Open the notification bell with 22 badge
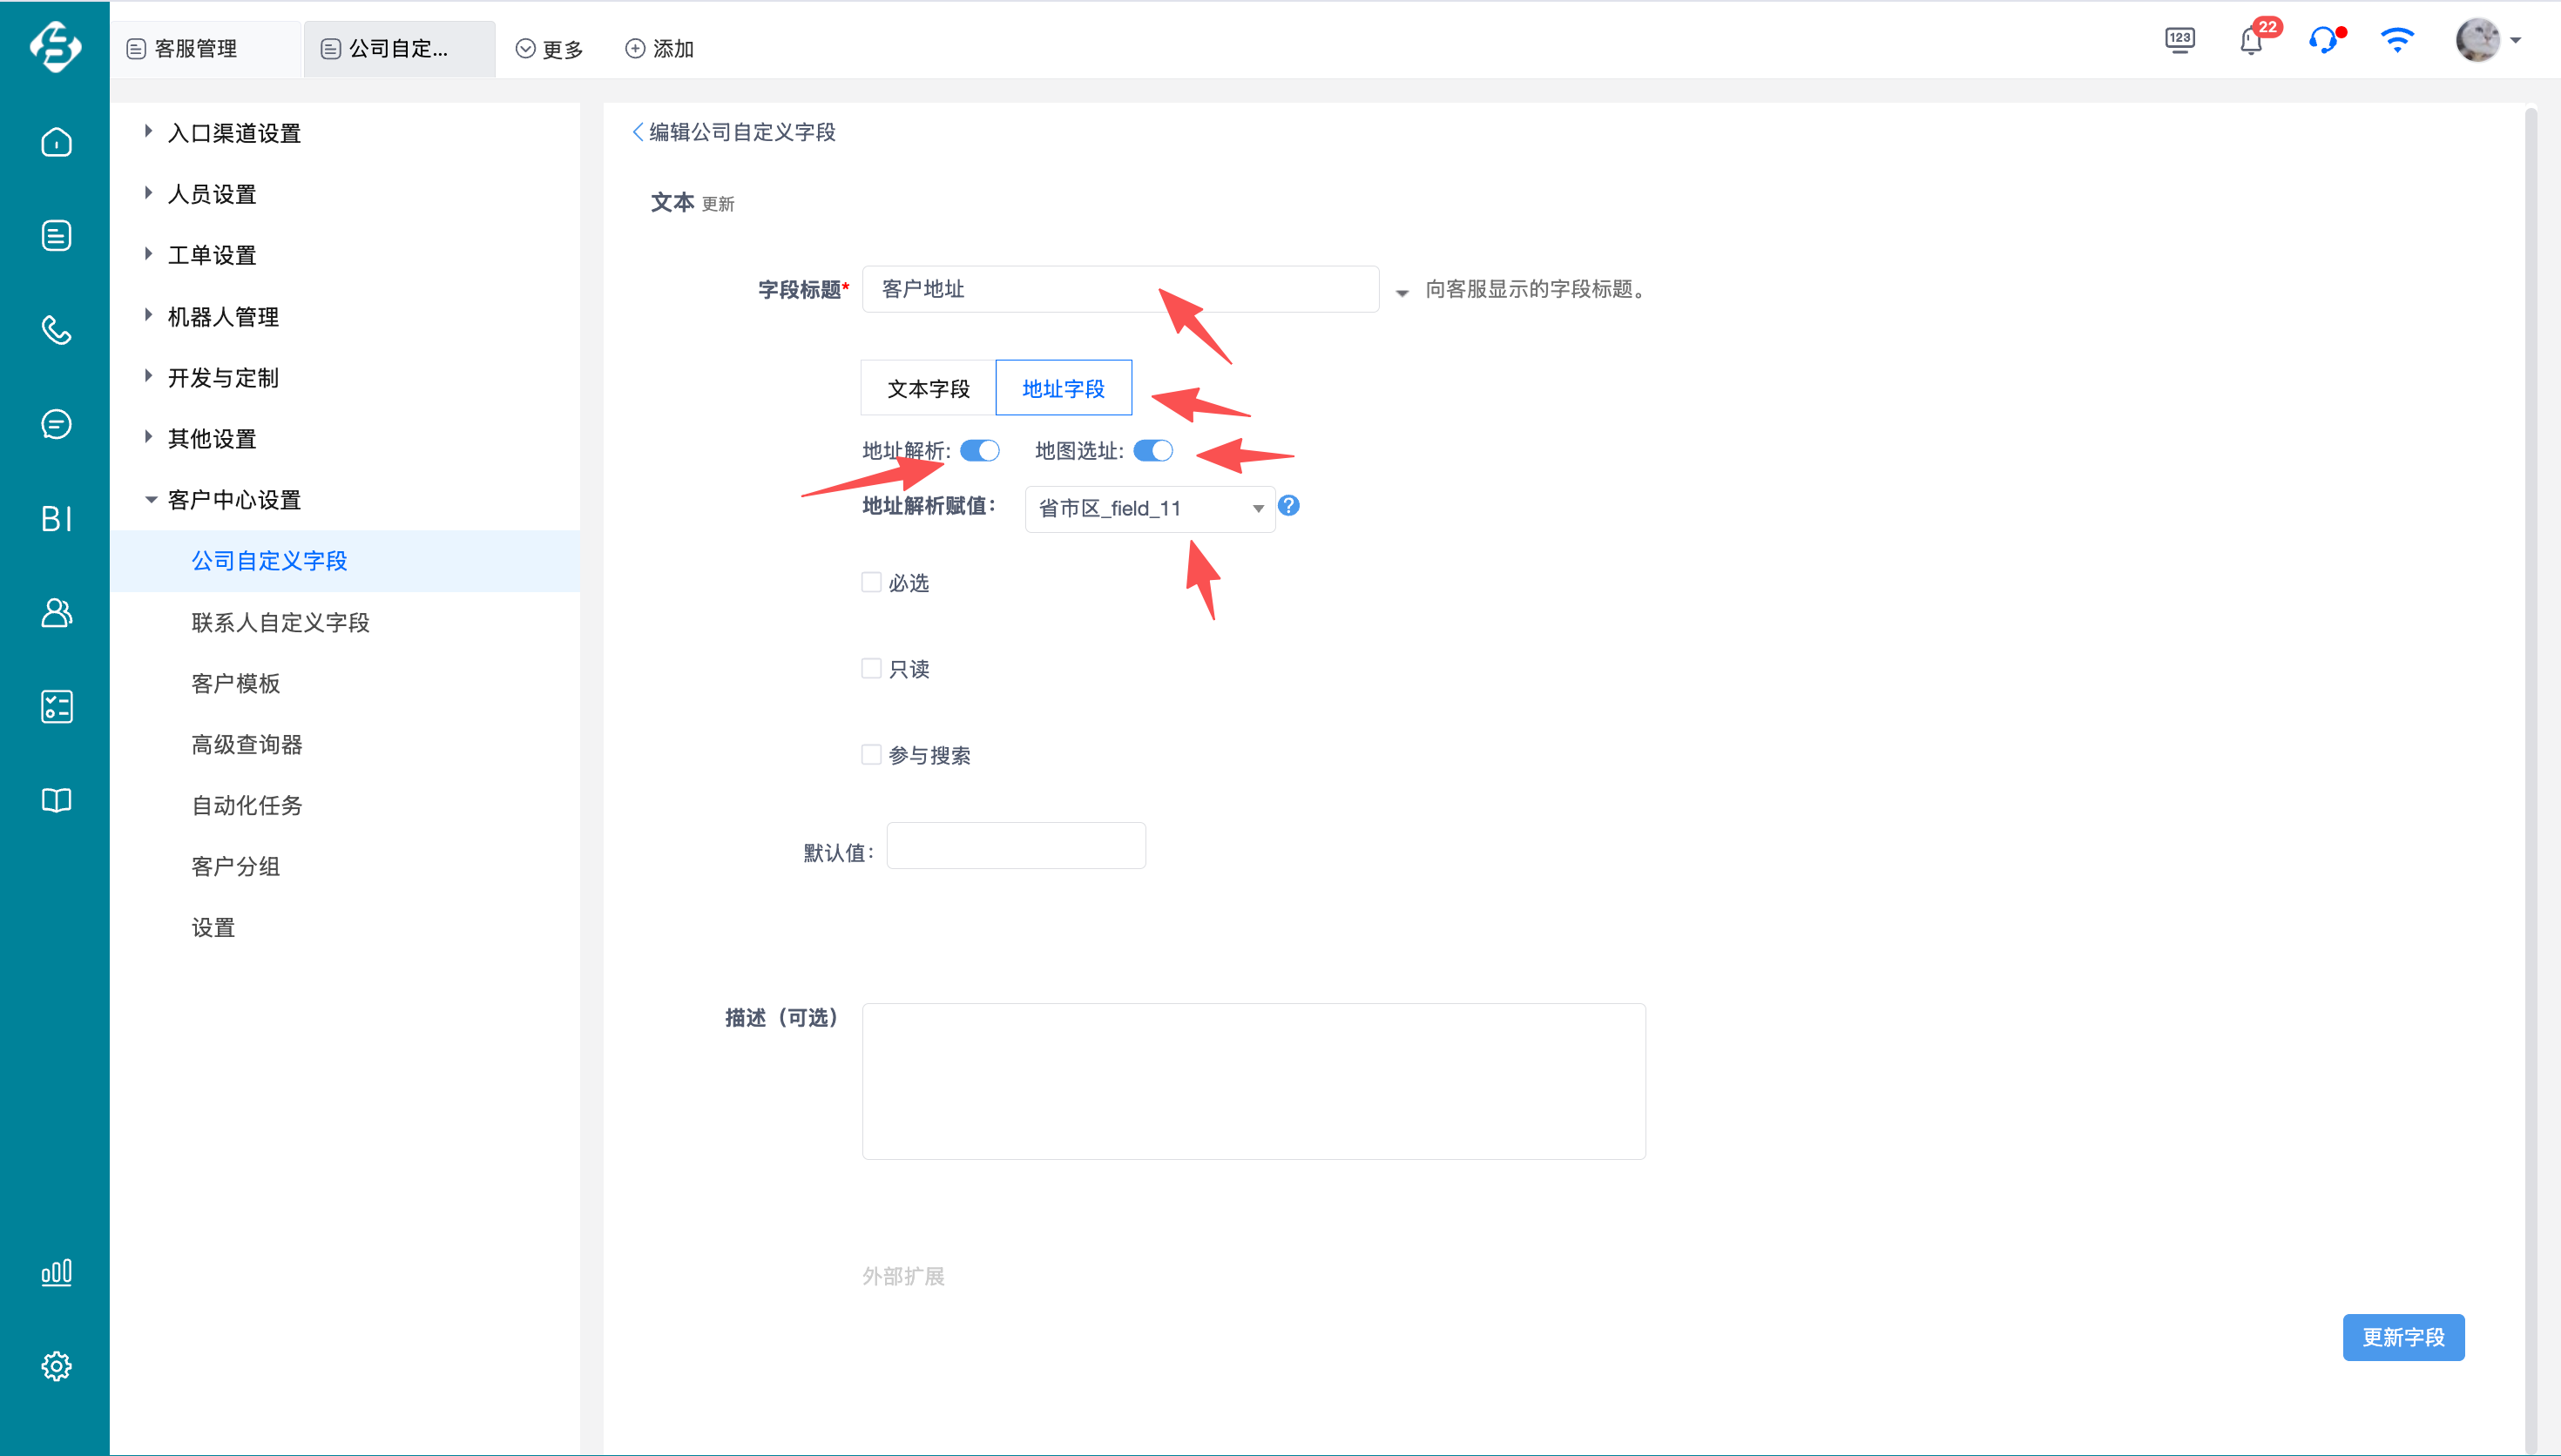Image resolution: width=2561 pixels, height=1456 pixels. tap(2251, 42)
